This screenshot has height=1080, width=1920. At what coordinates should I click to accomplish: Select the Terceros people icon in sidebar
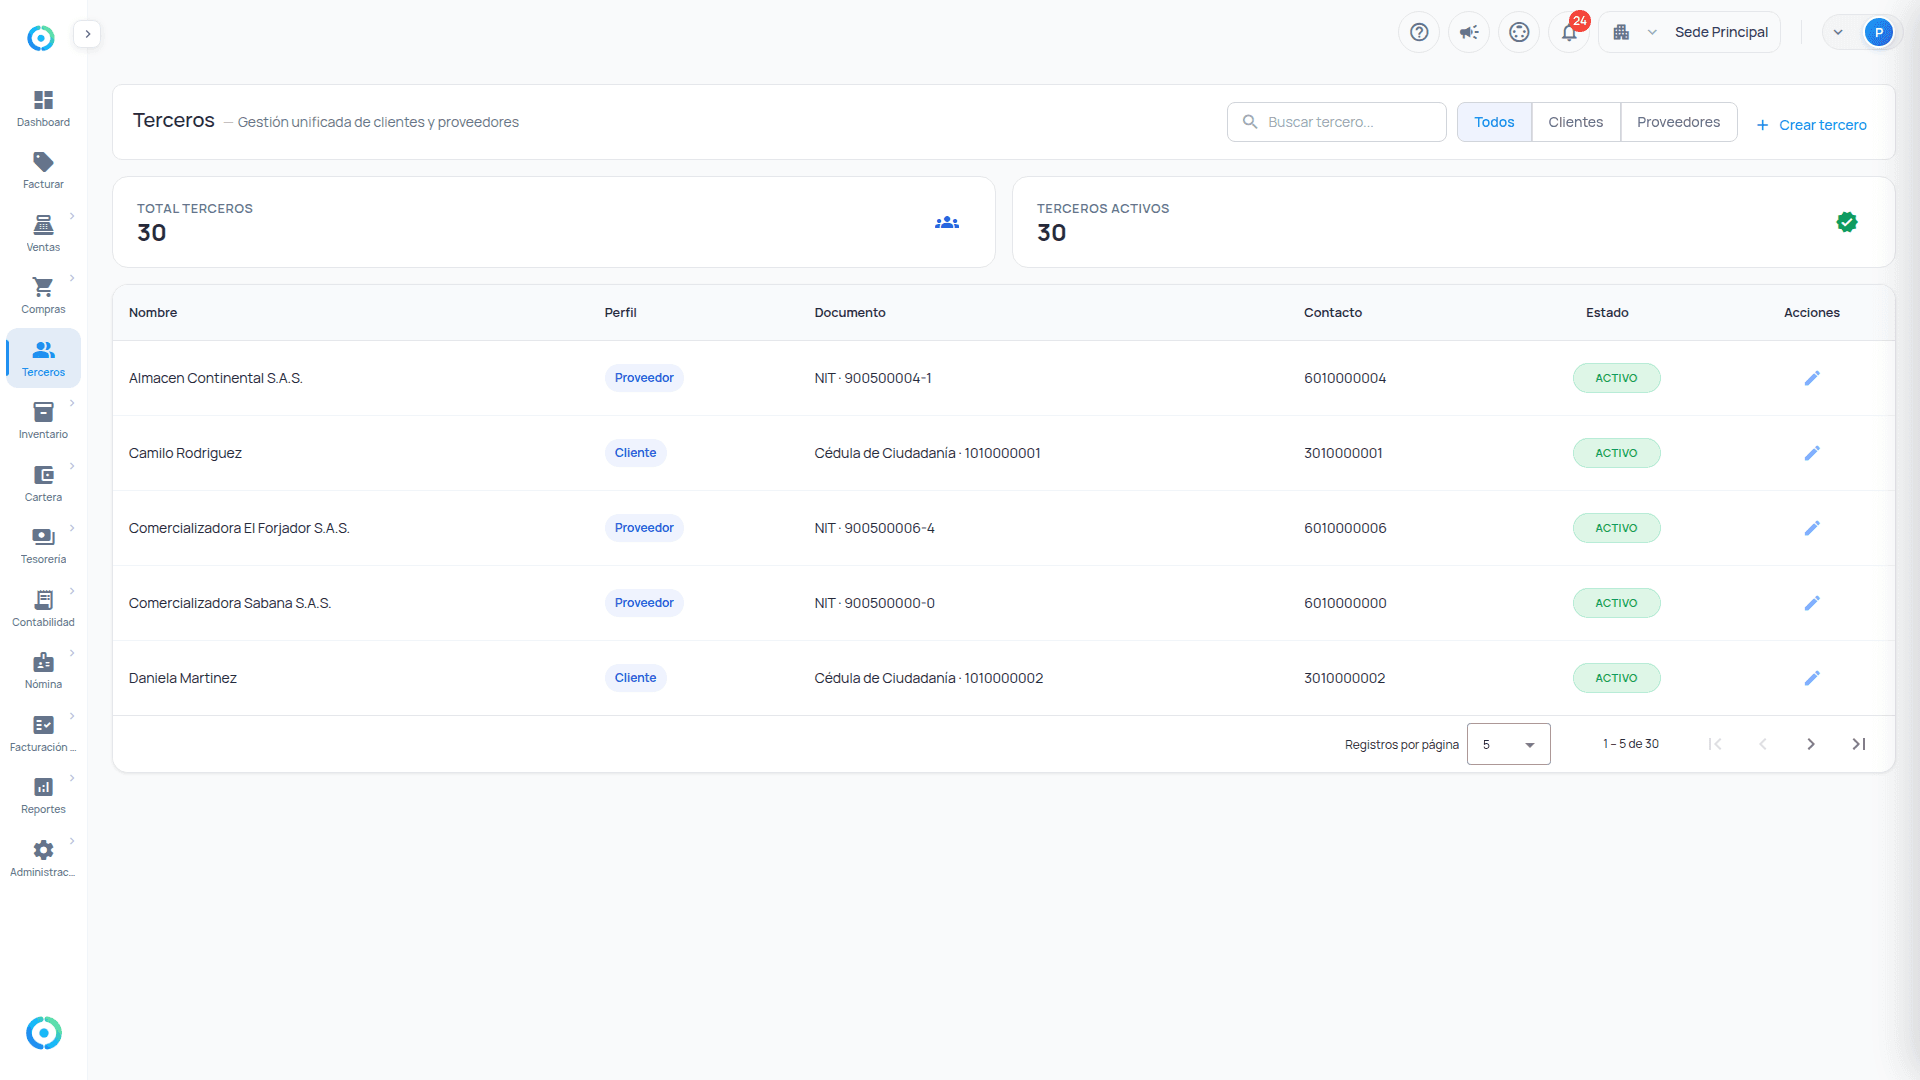click(x=43, y=350)
